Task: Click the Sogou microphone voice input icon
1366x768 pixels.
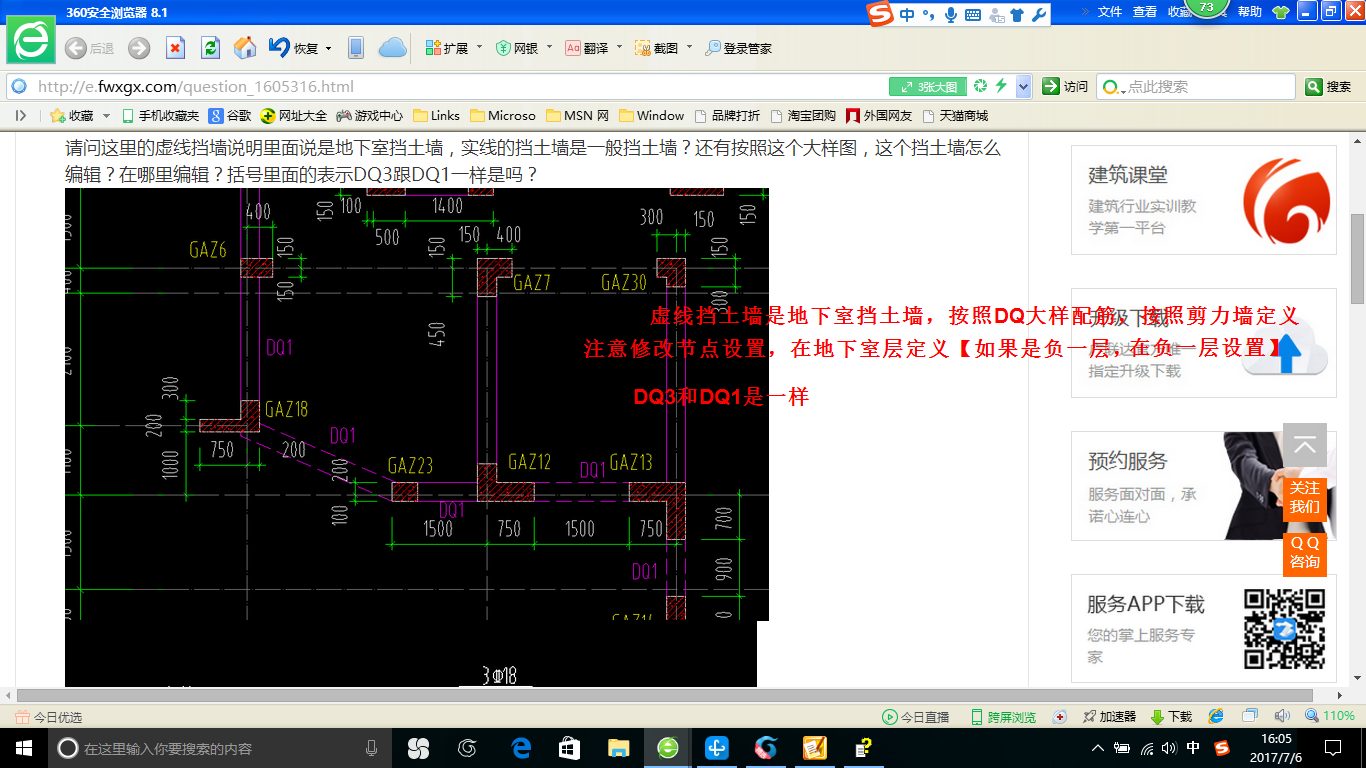Action: click(x=950, y=15)
